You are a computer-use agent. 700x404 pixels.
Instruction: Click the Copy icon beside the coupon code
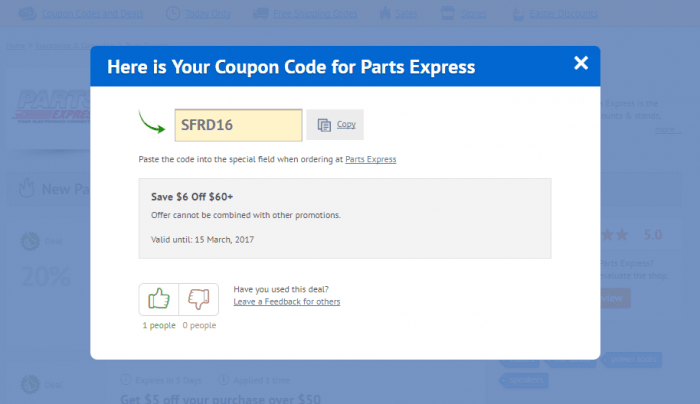pos(324,125)
